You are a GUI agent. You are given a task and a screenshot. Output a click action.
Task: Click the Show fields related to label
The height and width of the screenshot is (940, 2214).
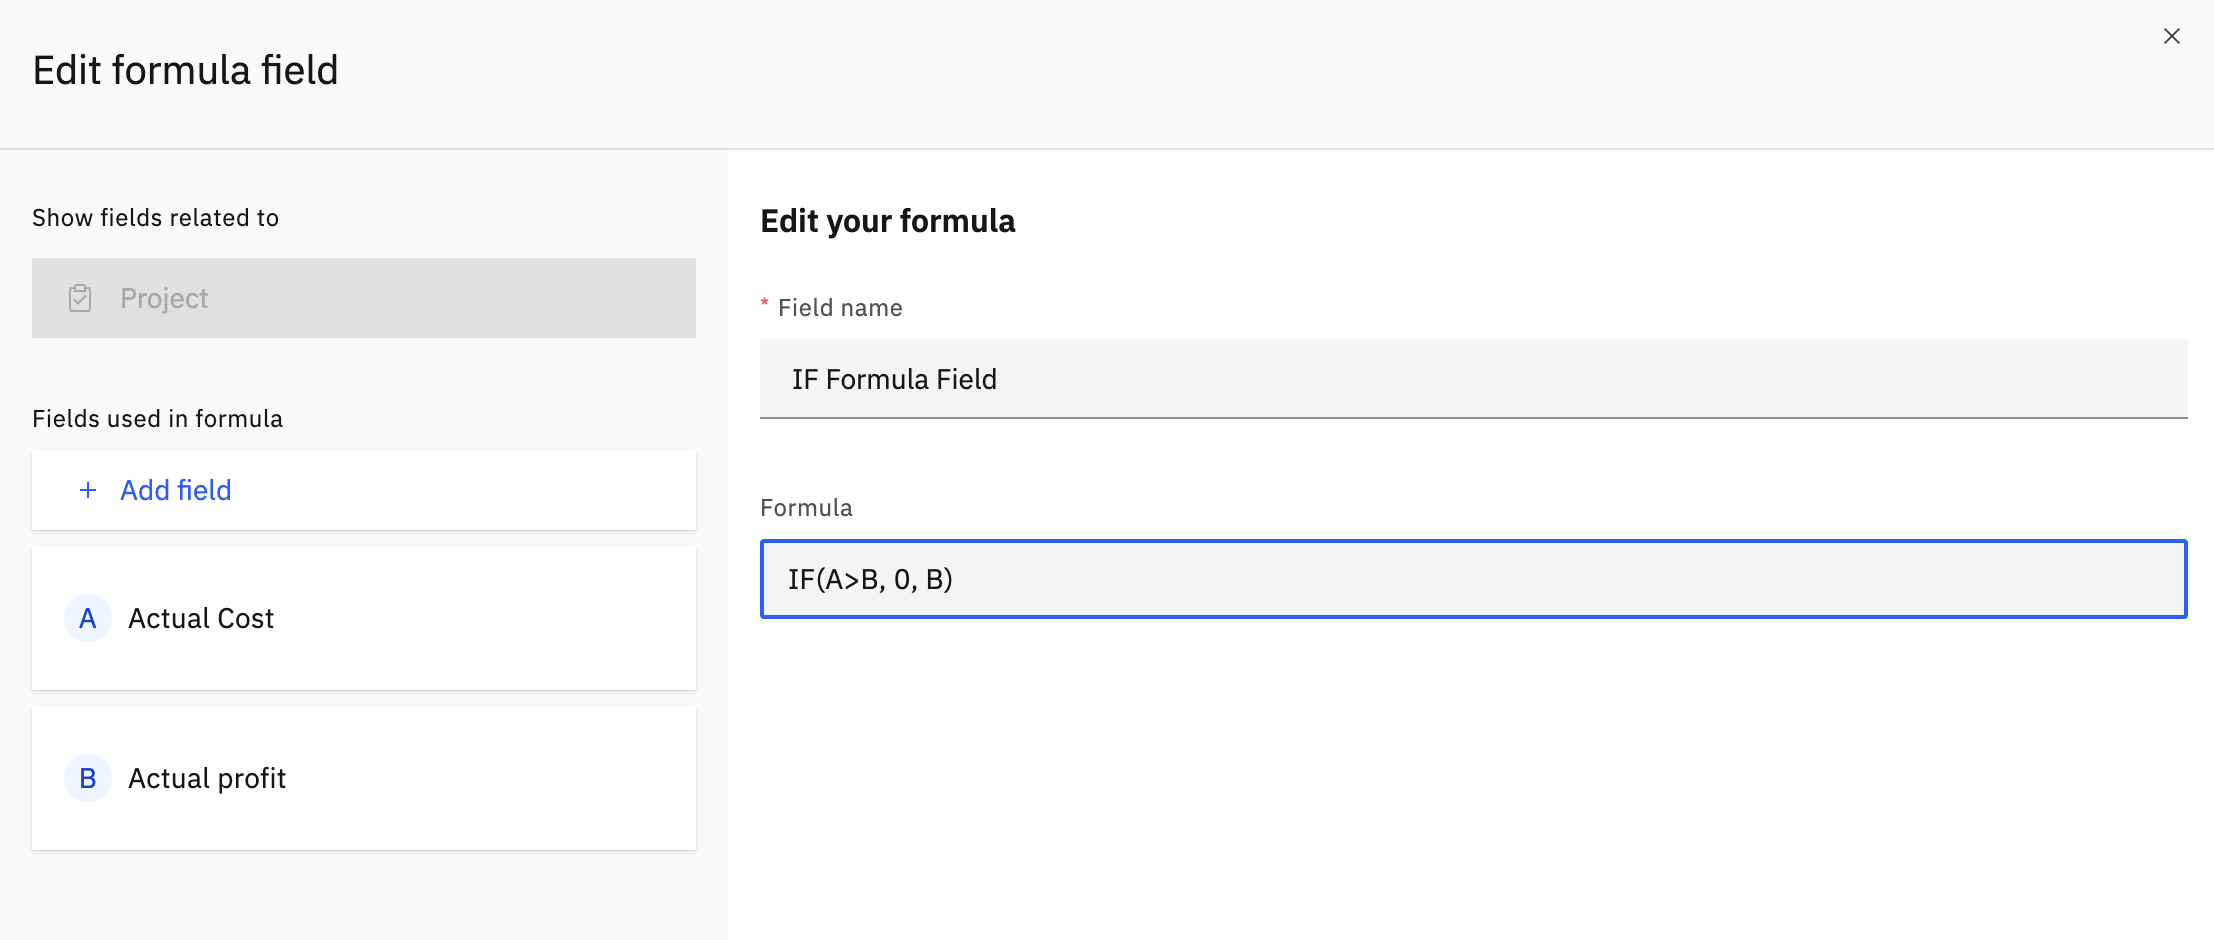[155, 218]
